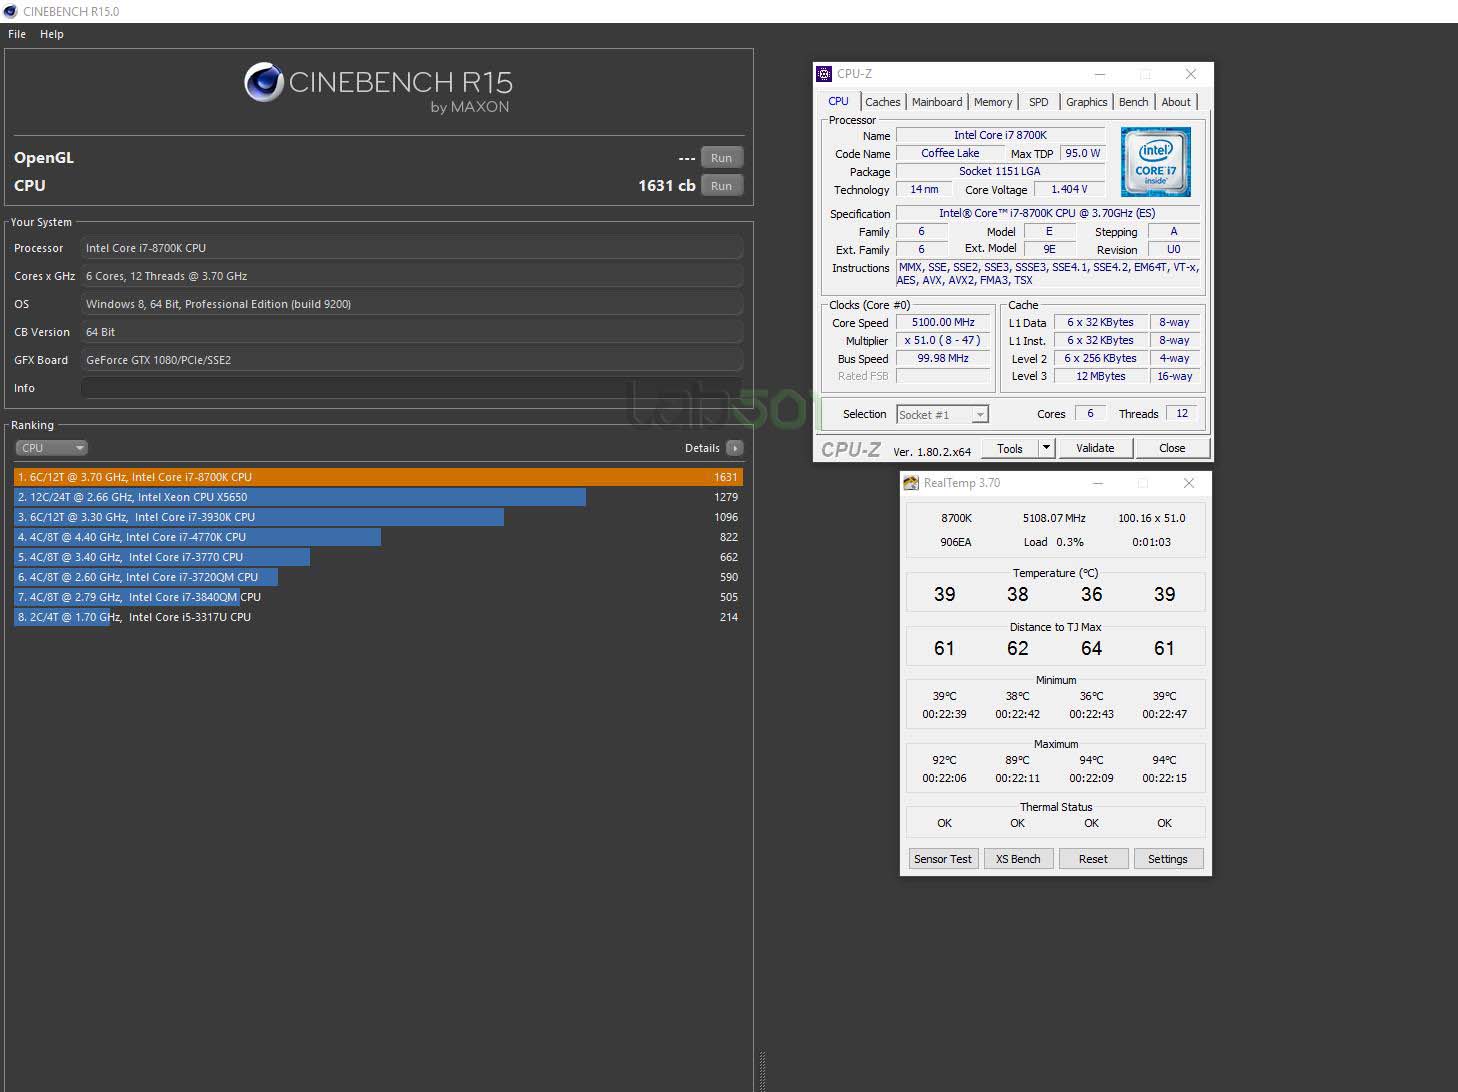This screenshot has width=1458, height=1092.
Task: Click the CPU-Z window title icon
Action: point(824,74)
